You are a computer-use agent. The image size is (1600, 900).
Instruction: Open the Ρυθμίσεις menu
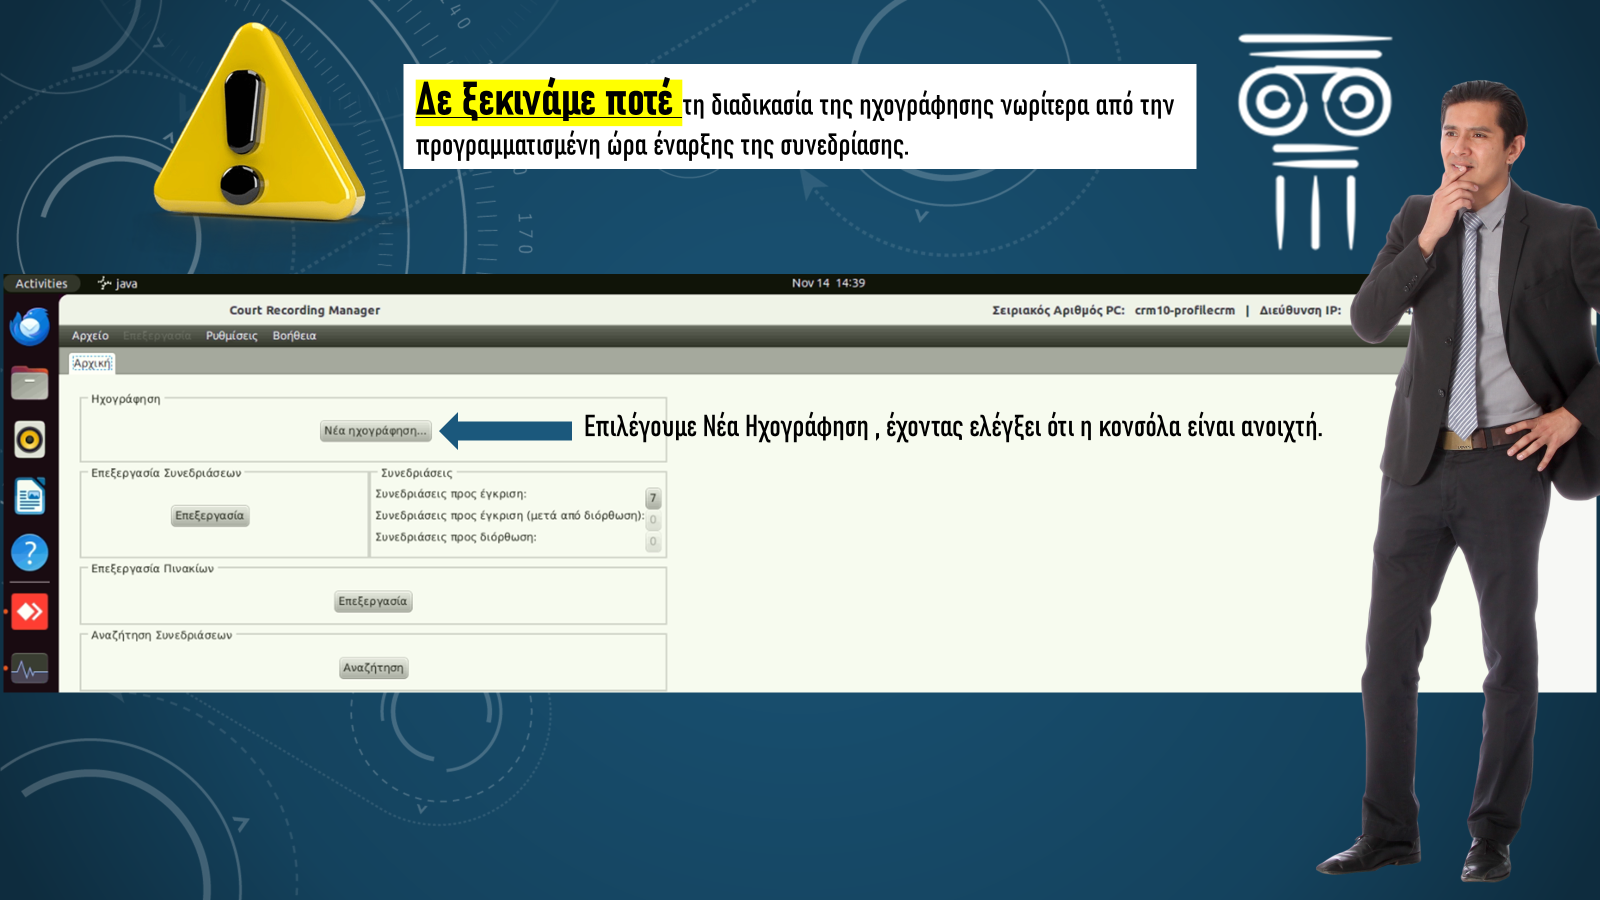click(231, 336)
